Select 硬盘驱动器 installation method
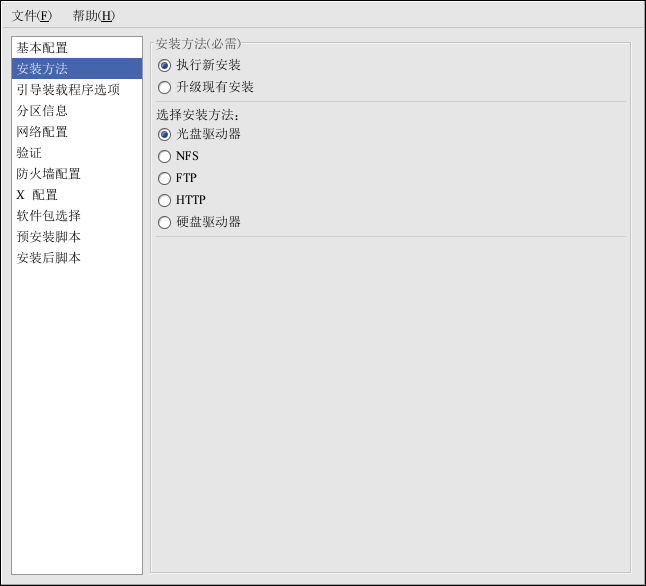646x586 pixels. coord(164,223)
